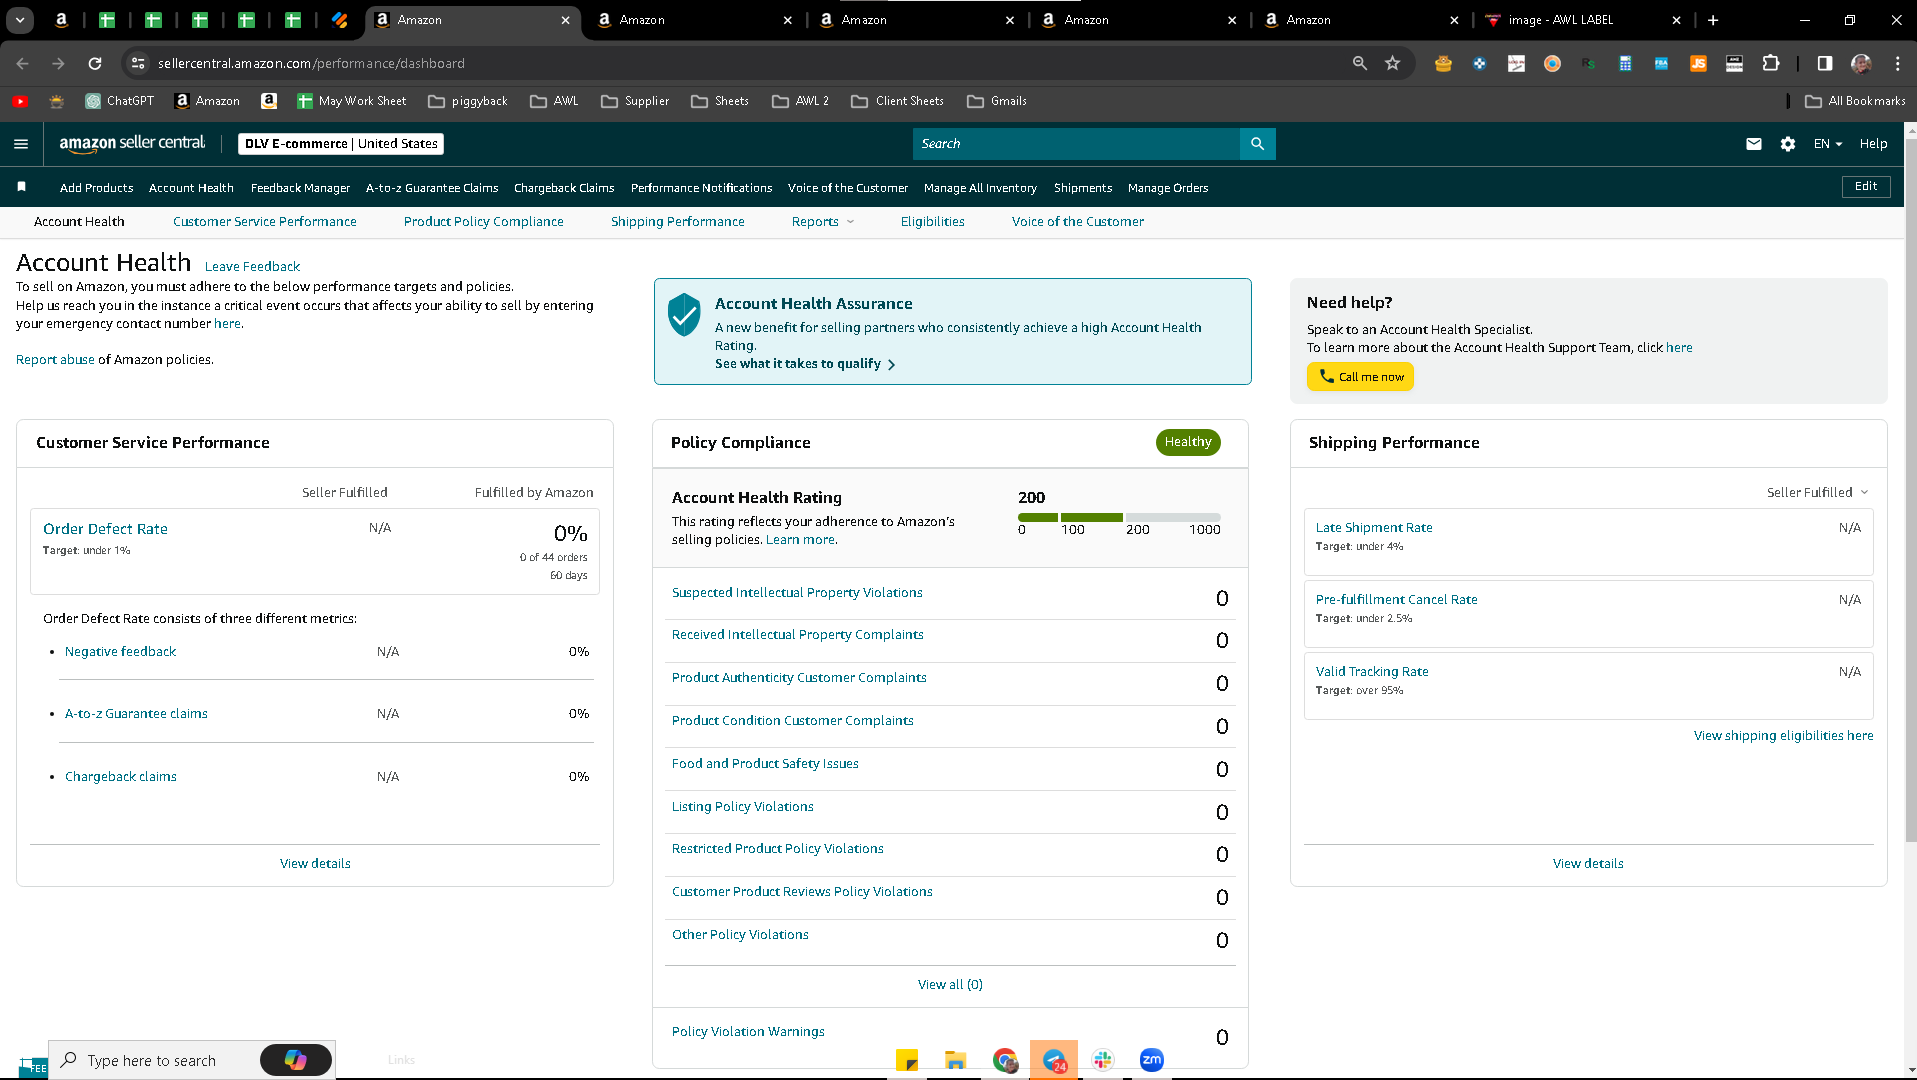The width and height of the screenshot is (1917, 1080).
Task: Click the page vertical scrollbar
Action: pyautogui.click(x=1911, y=490)
